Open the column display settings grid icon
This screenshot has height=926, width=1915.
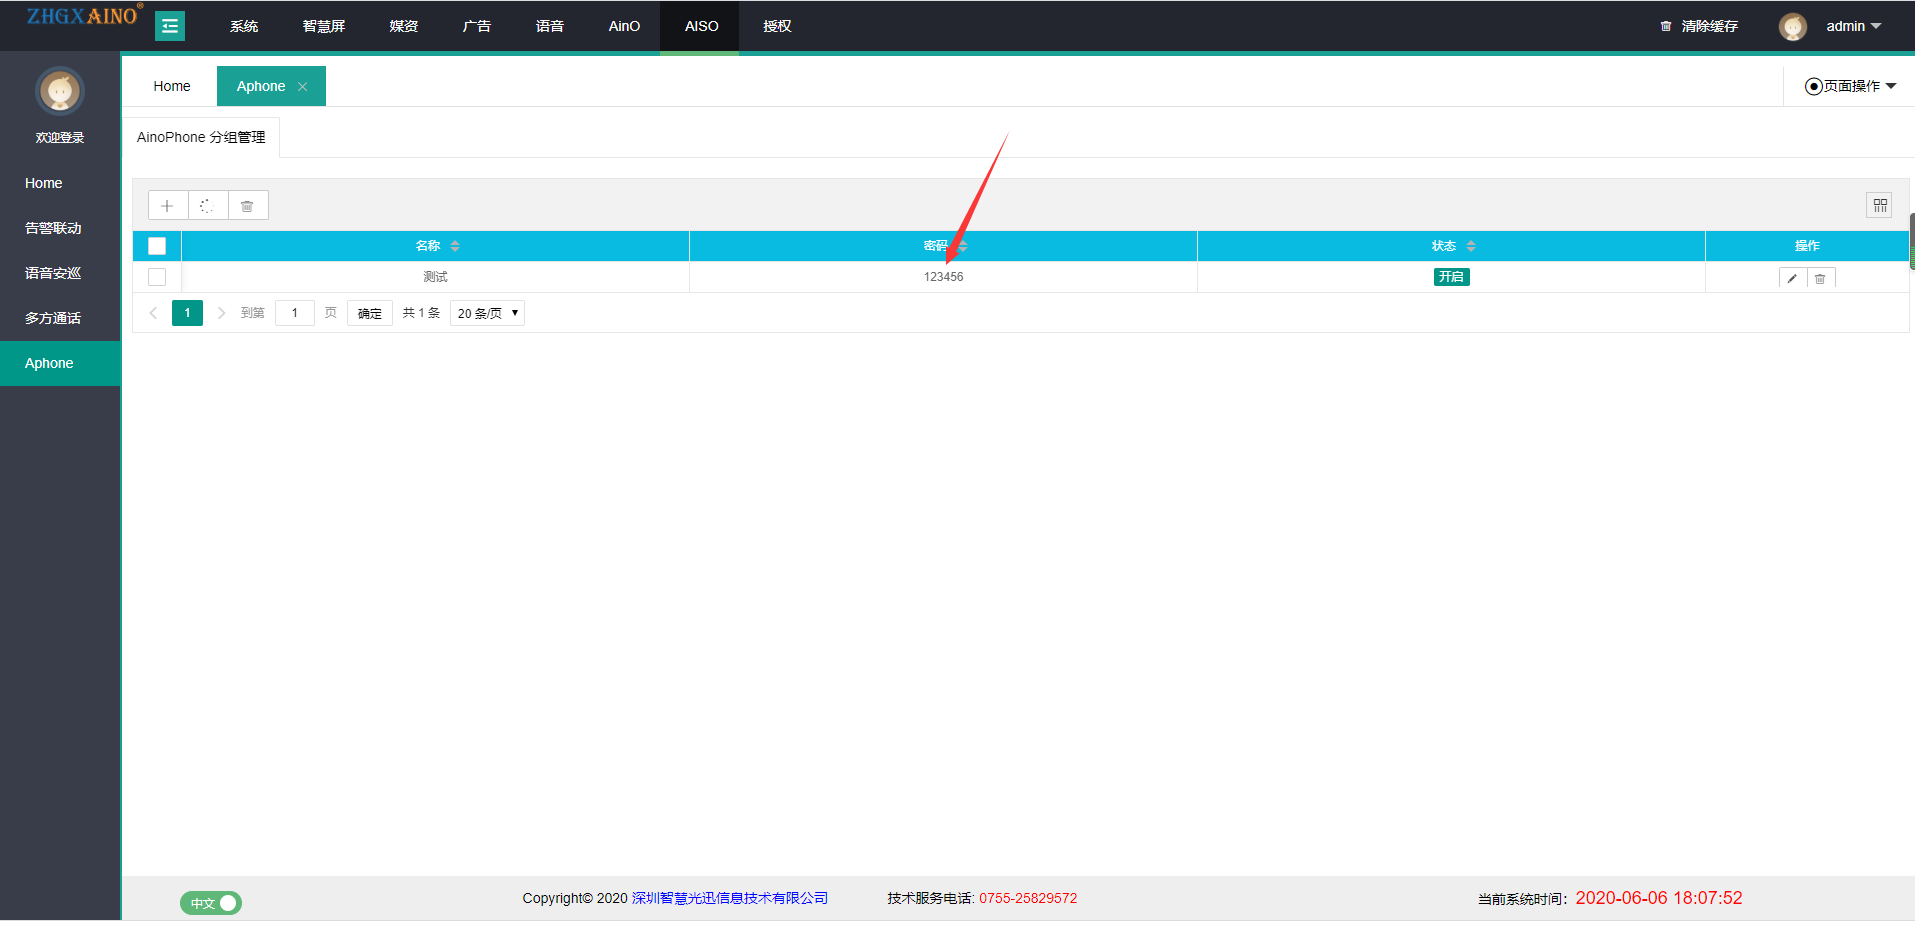[1880, 205]
